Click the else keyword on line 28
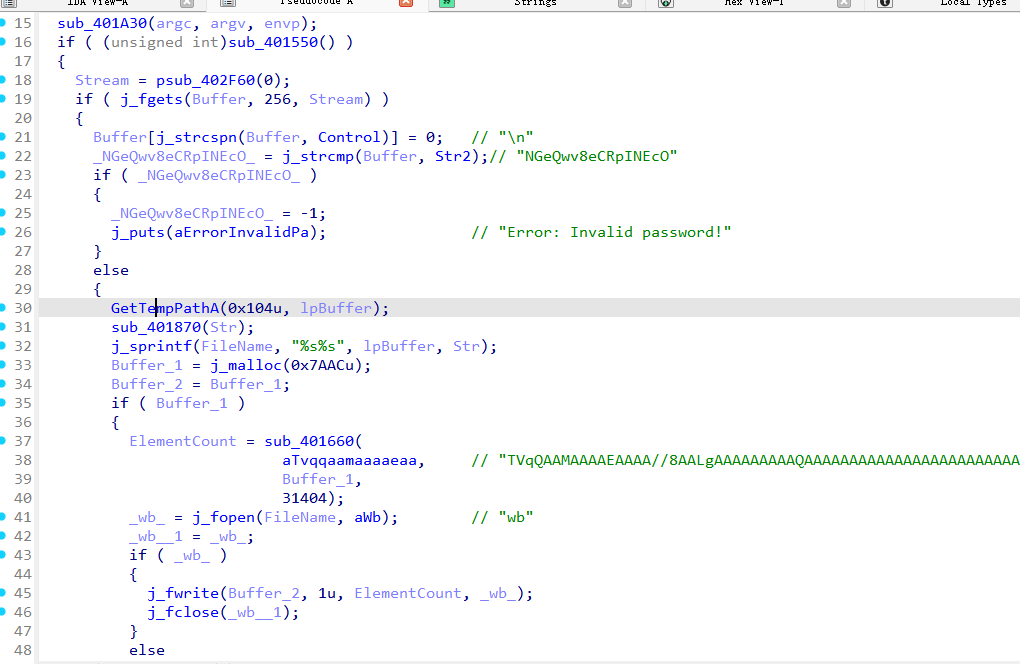The image size is (1020, 664). (x=111, y=271)
